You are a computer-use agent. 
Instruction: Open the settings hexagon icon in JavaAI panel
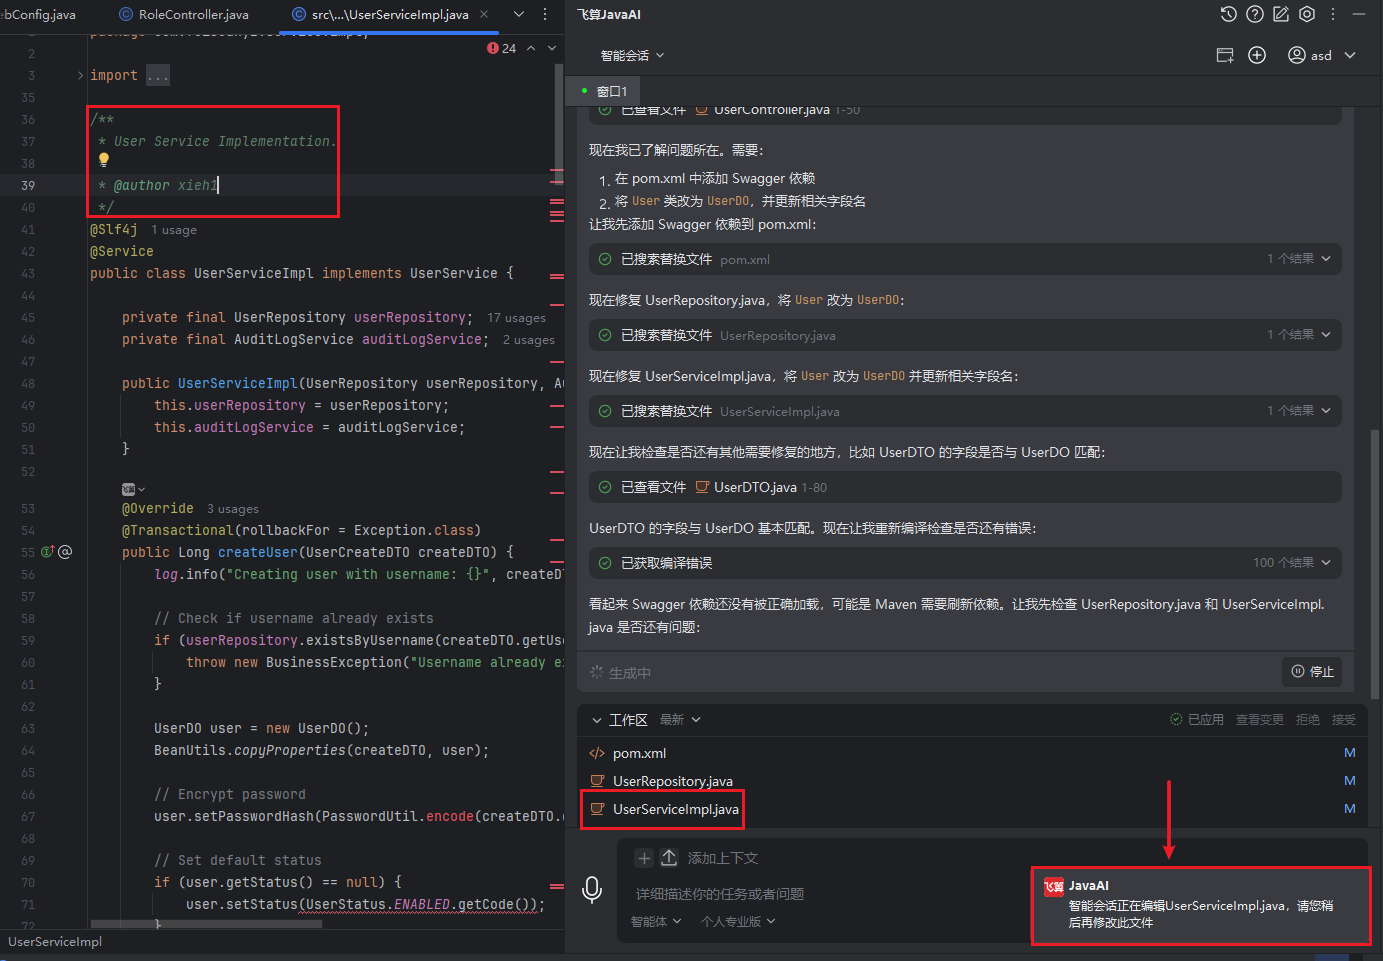(x=1307, y=14)
